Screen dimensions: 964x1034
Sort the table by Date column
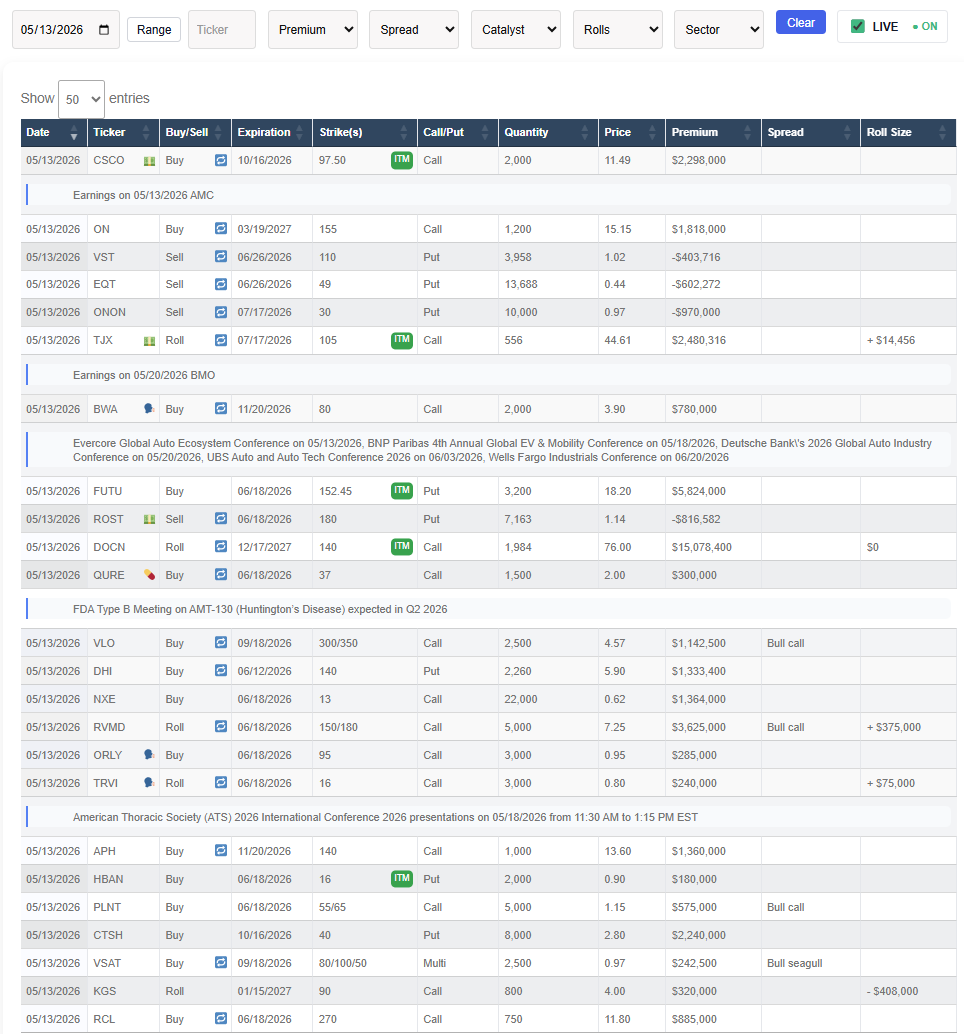53,133
